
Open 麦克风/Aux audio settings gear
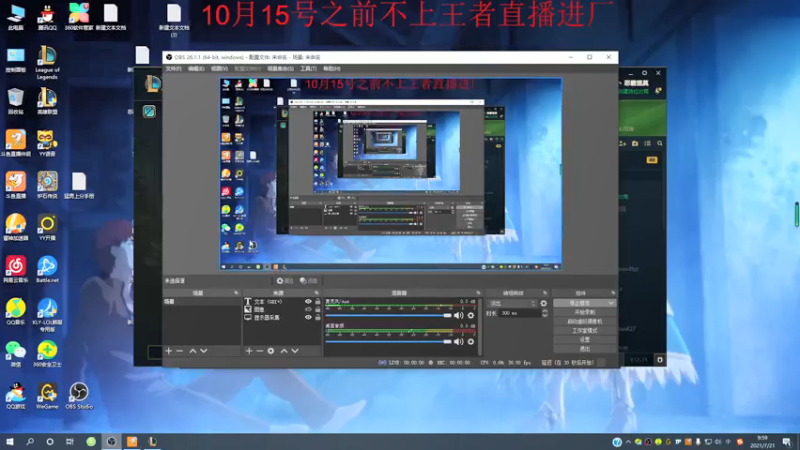pos(471,315)
